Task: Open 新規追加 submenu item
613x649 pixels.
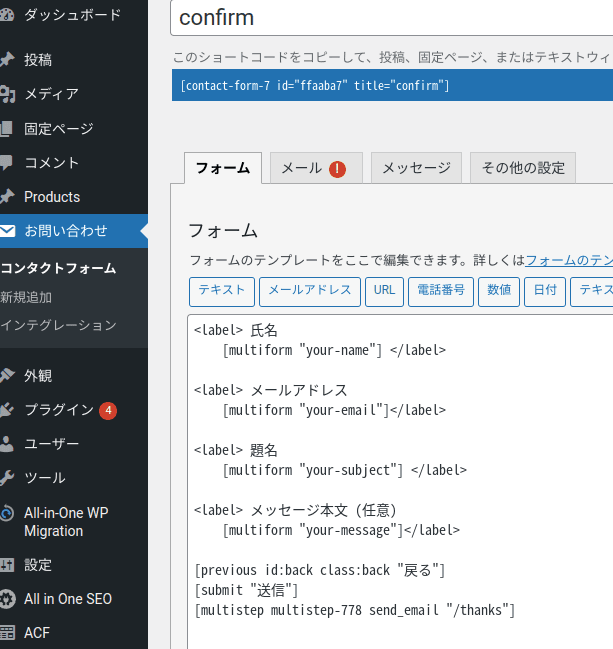Action: (x=26, y=297)
